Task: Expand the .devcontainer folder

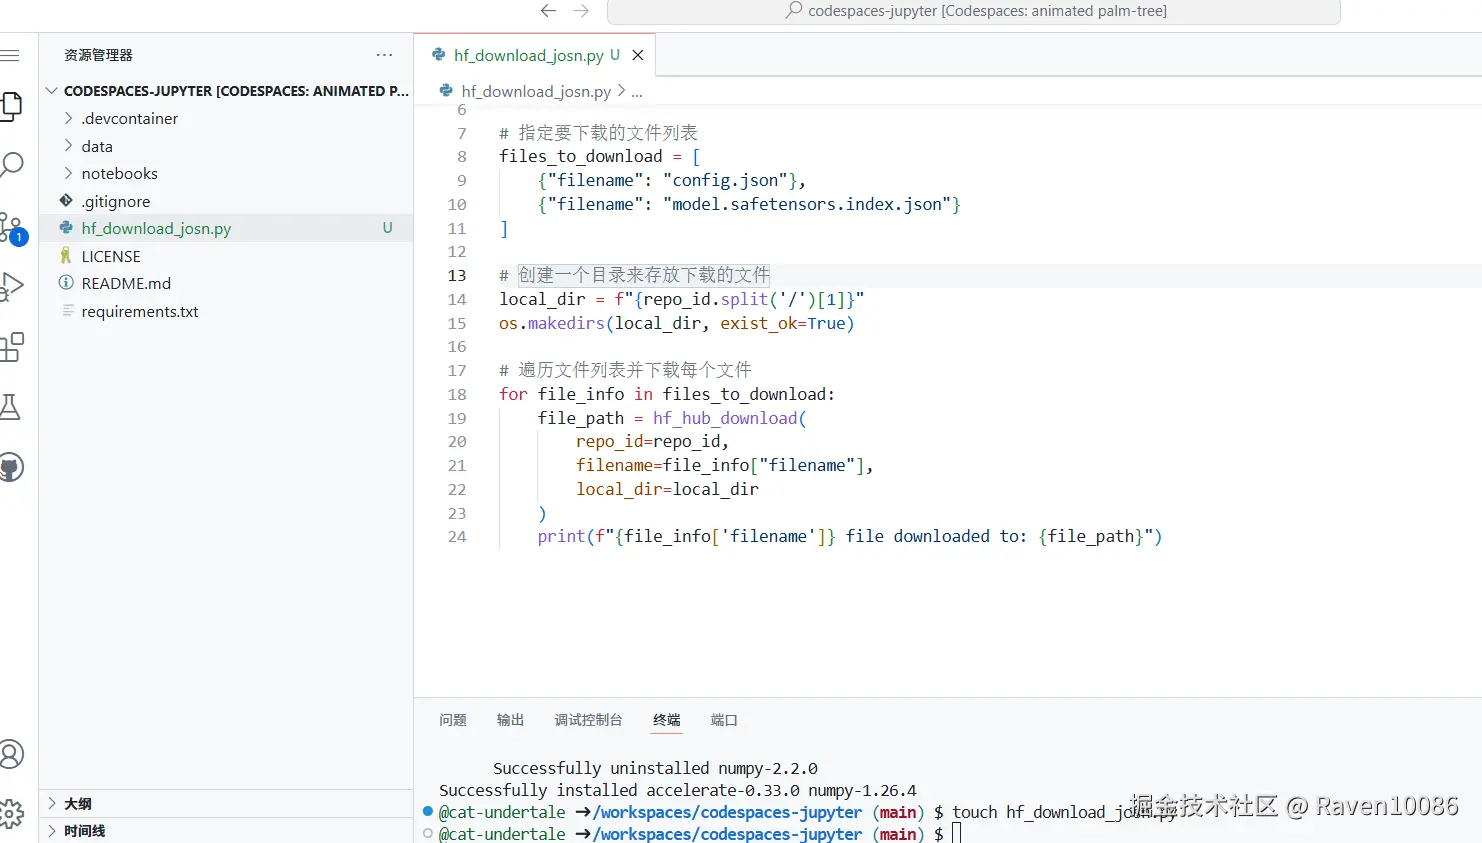Action: (x=228, y=118)
